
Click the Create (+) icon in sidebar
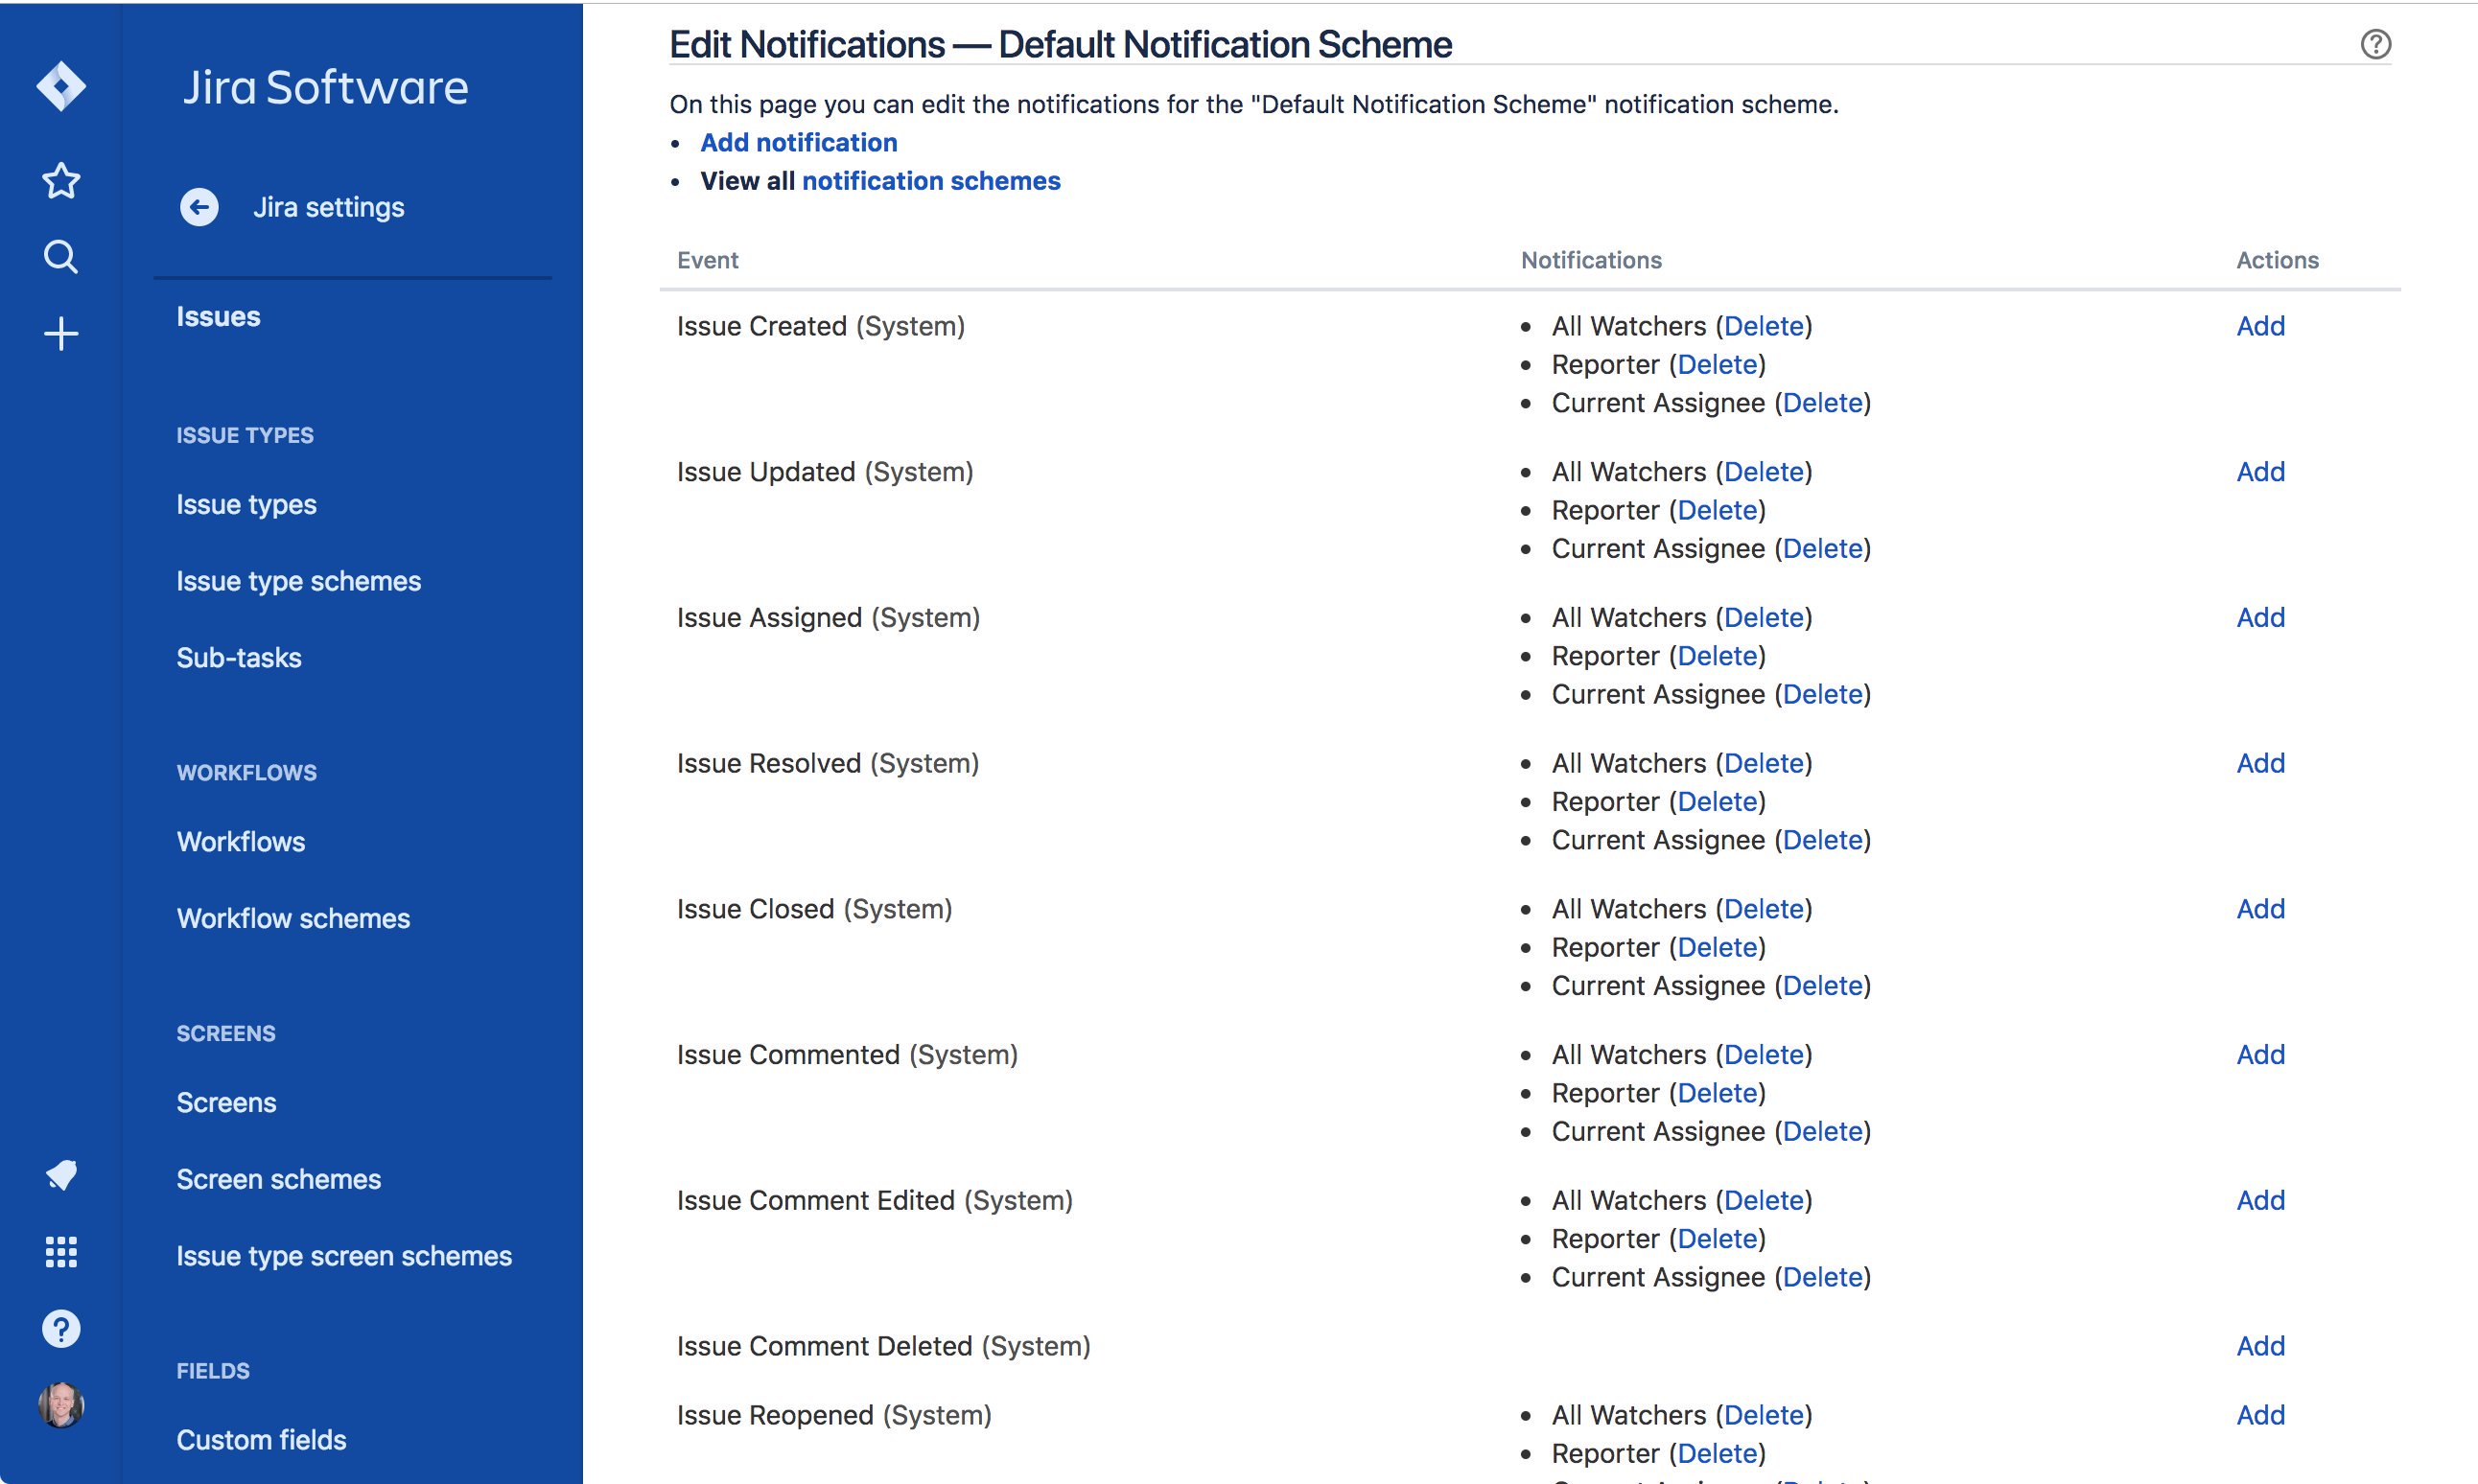(60, 333)
